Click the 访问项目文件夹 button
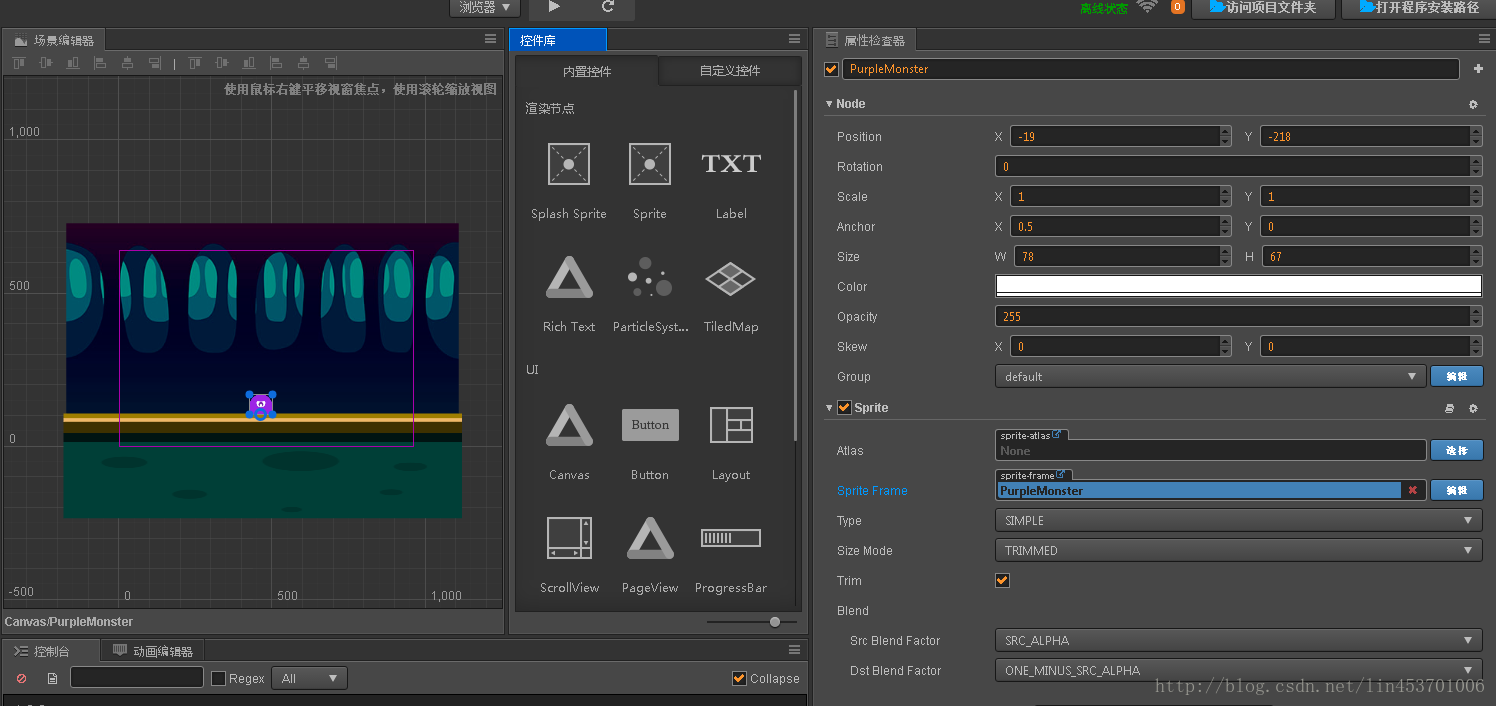 point(1263,8)
